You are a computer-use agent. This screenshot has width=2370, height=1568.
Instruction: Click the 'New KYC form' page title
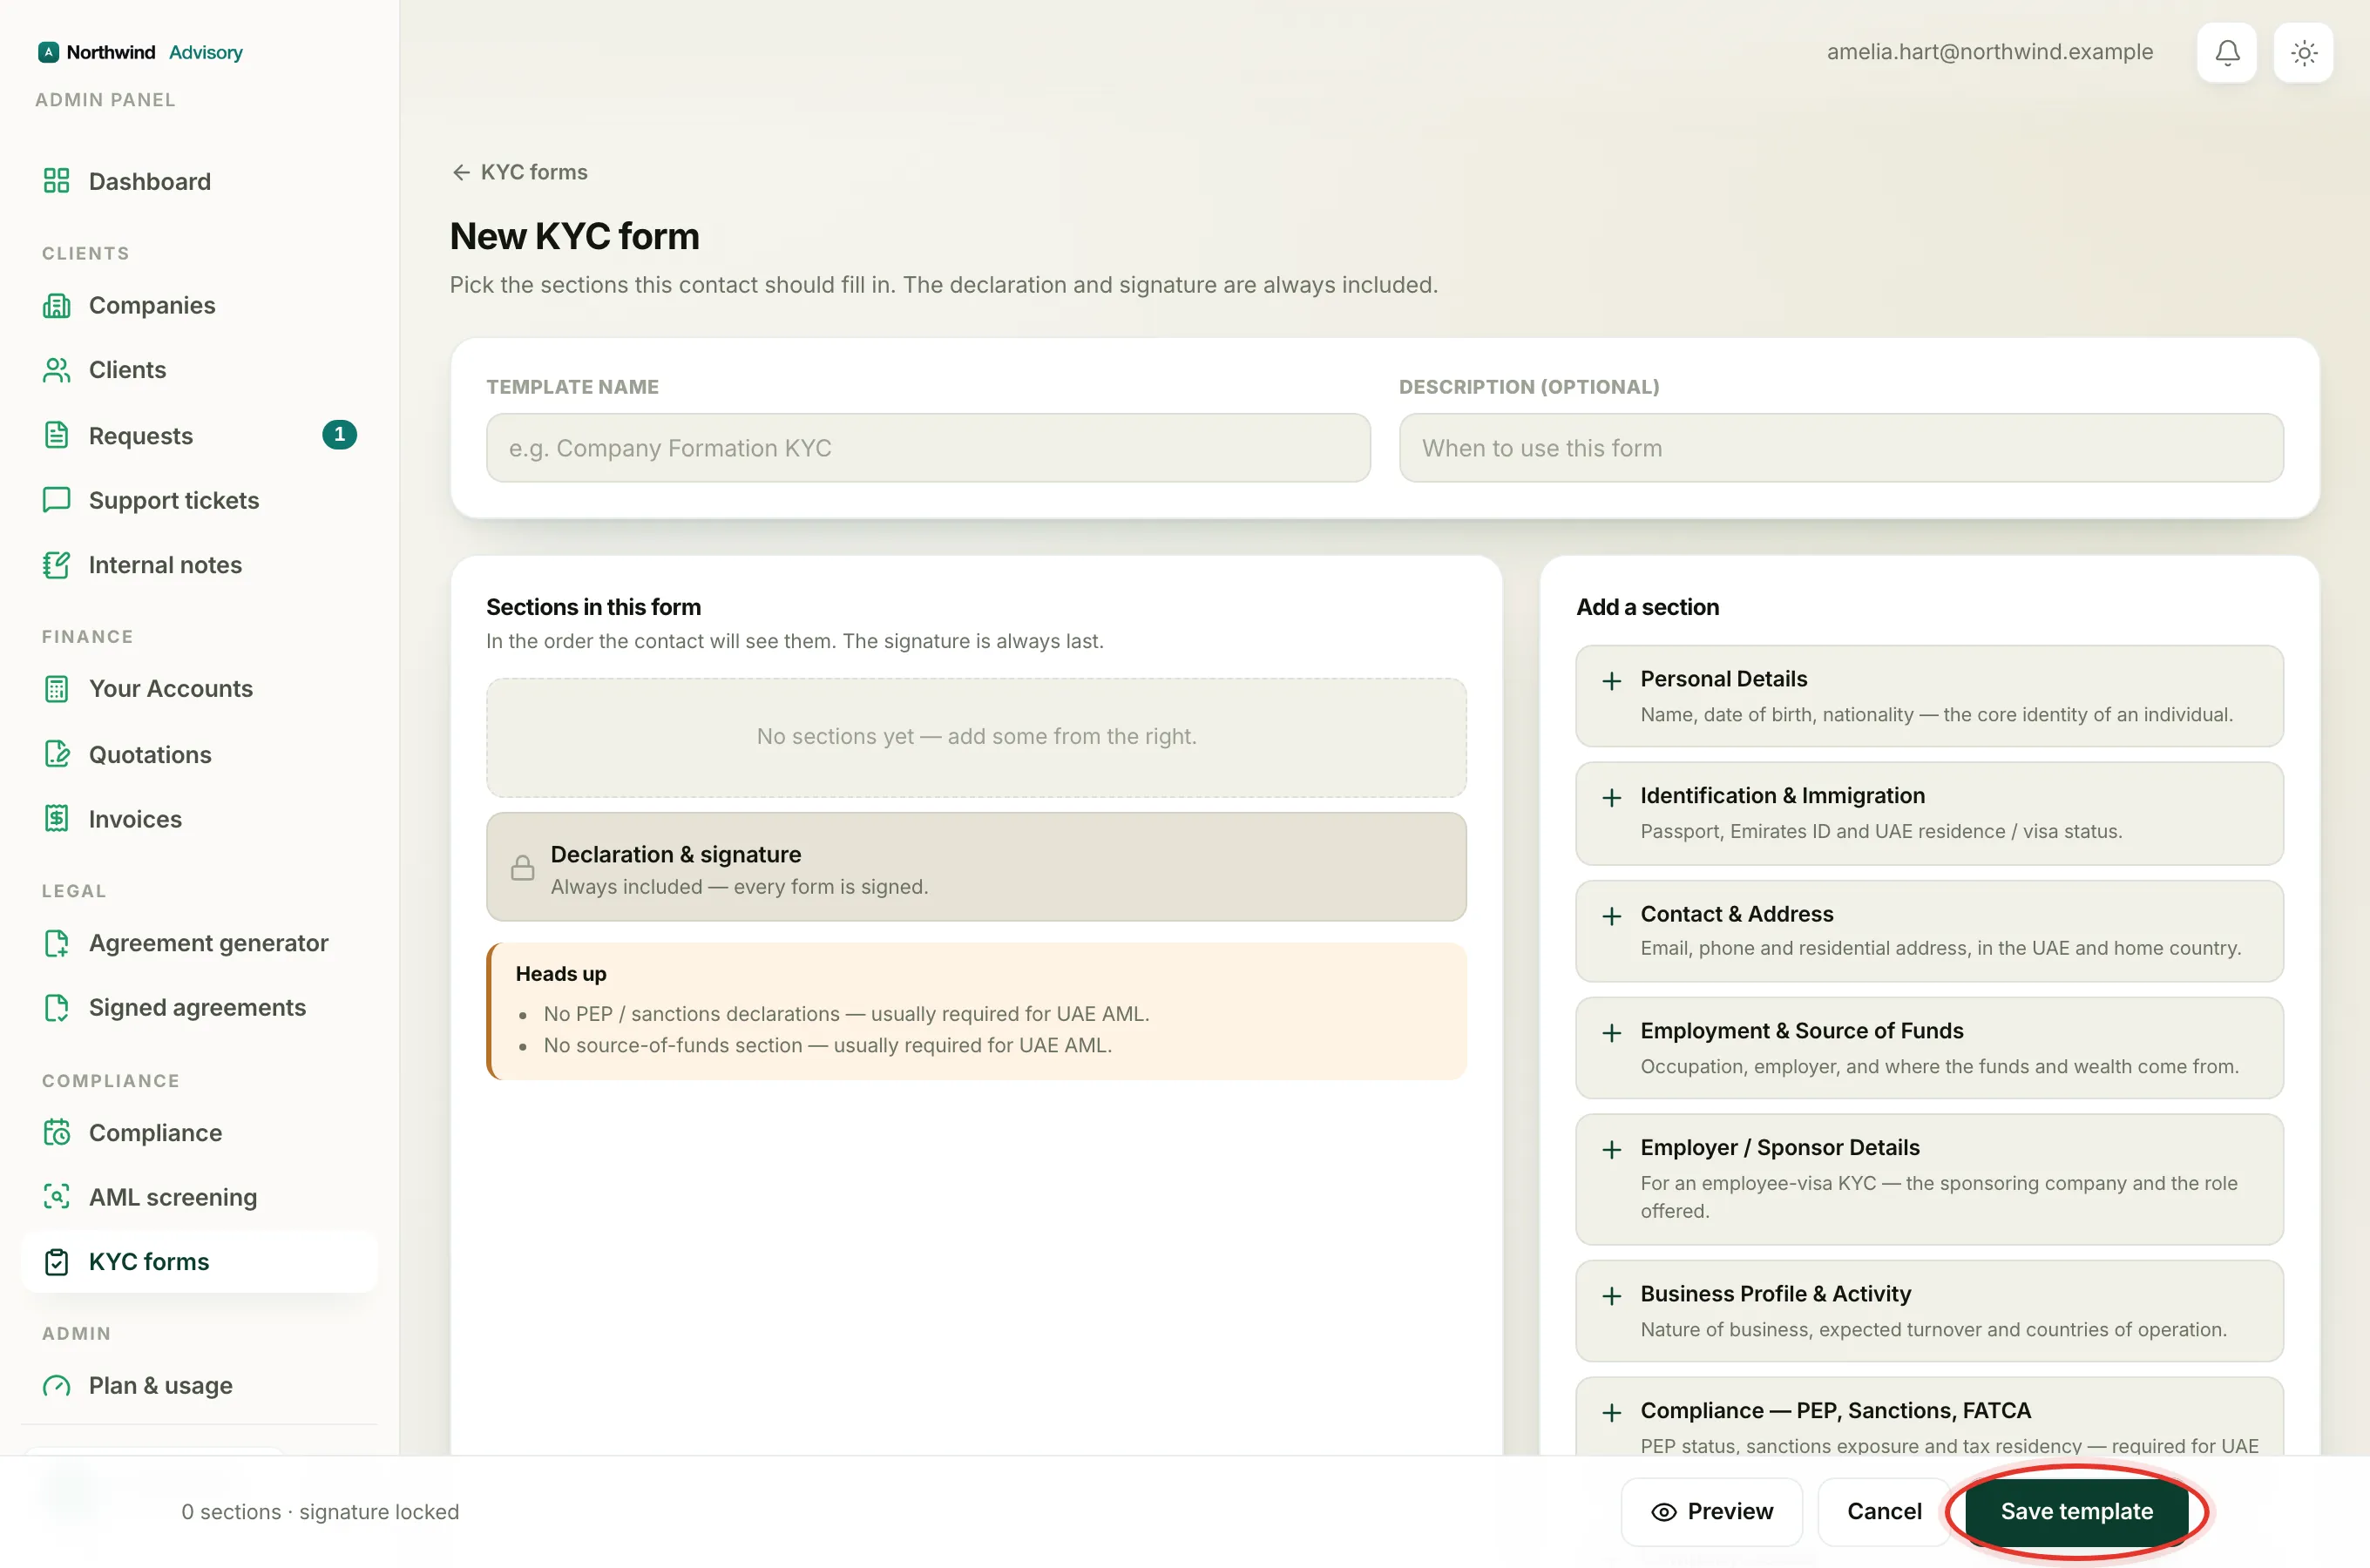575,236
